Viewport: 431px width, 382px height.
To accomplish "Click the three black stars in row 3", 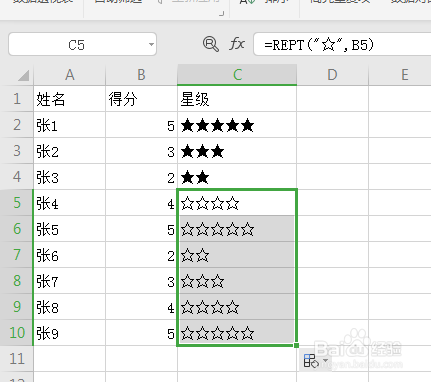I will 203,152.
